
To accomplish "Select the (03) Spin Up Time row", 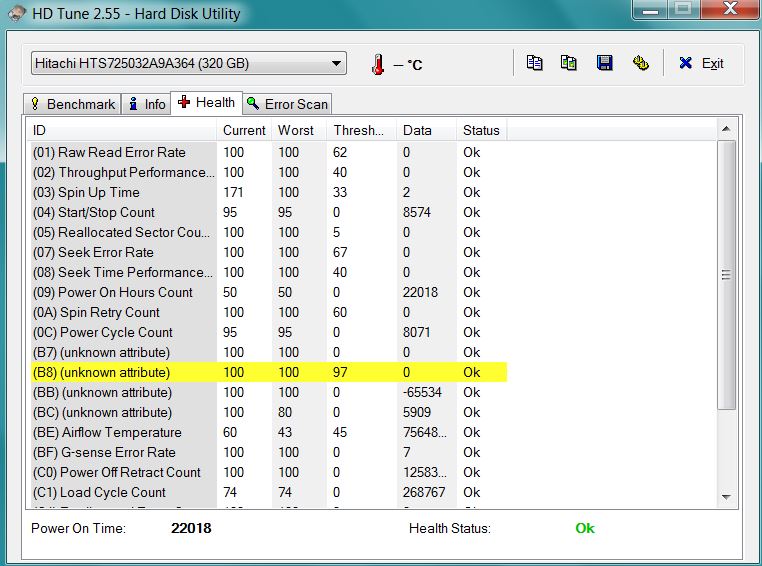I will tap(269, 192).
